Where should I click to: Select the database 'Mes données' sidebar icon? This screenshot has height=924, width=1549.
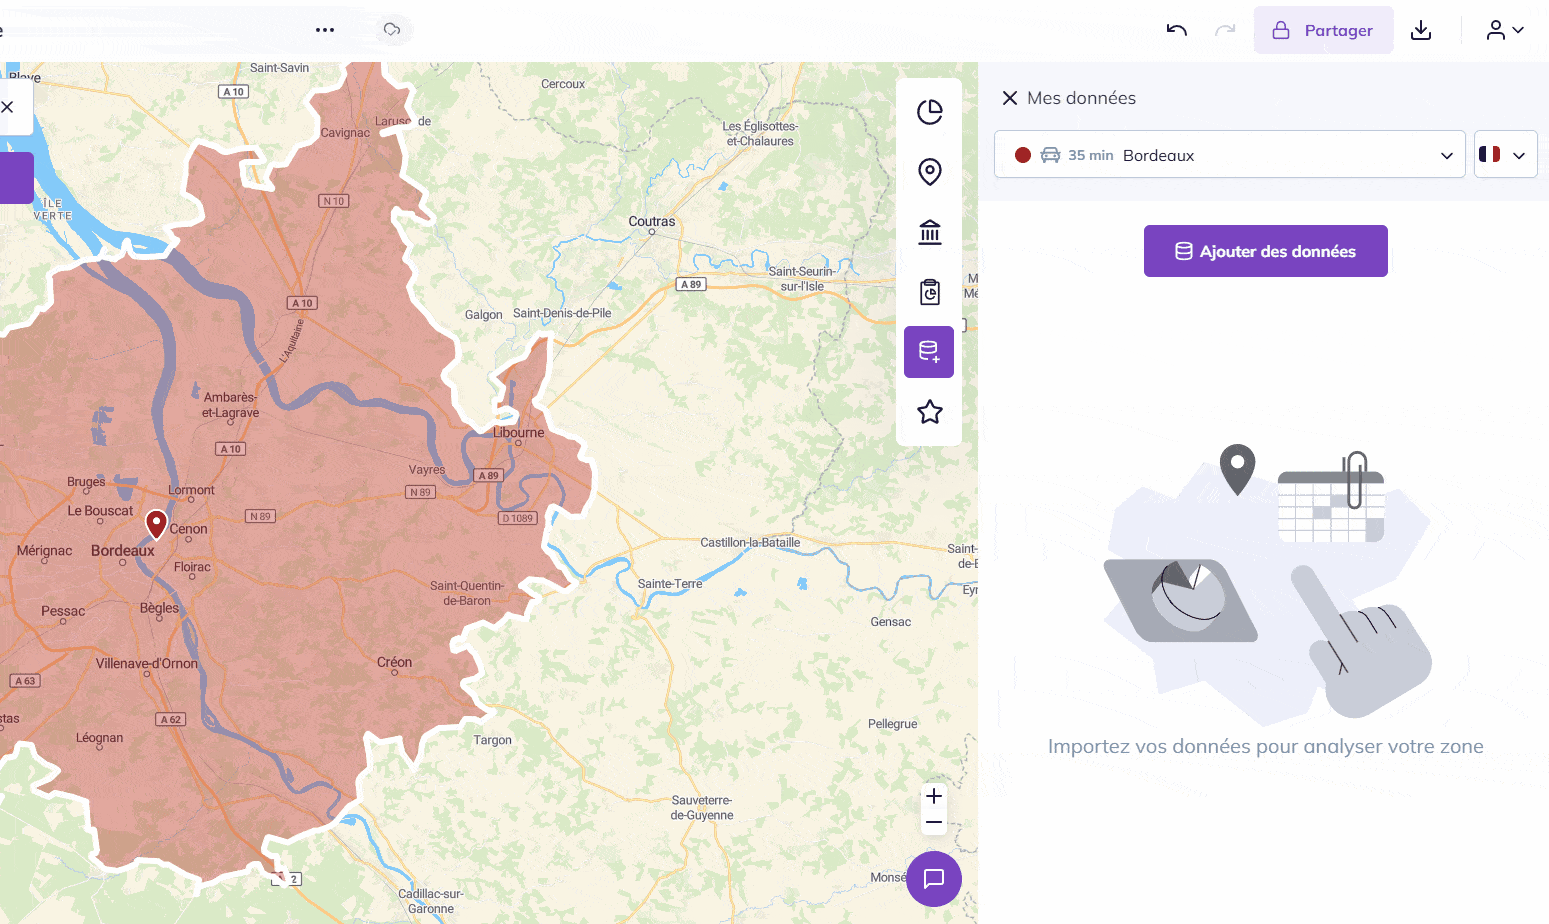[929, 352]
